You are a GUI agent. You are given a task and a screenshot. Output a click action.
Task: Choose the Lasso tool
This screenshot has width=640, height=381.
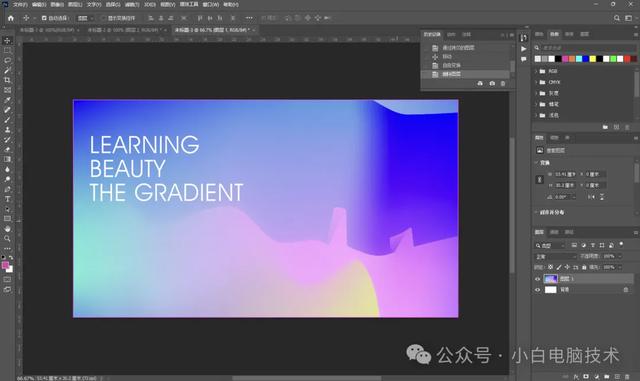pos(7,60)
